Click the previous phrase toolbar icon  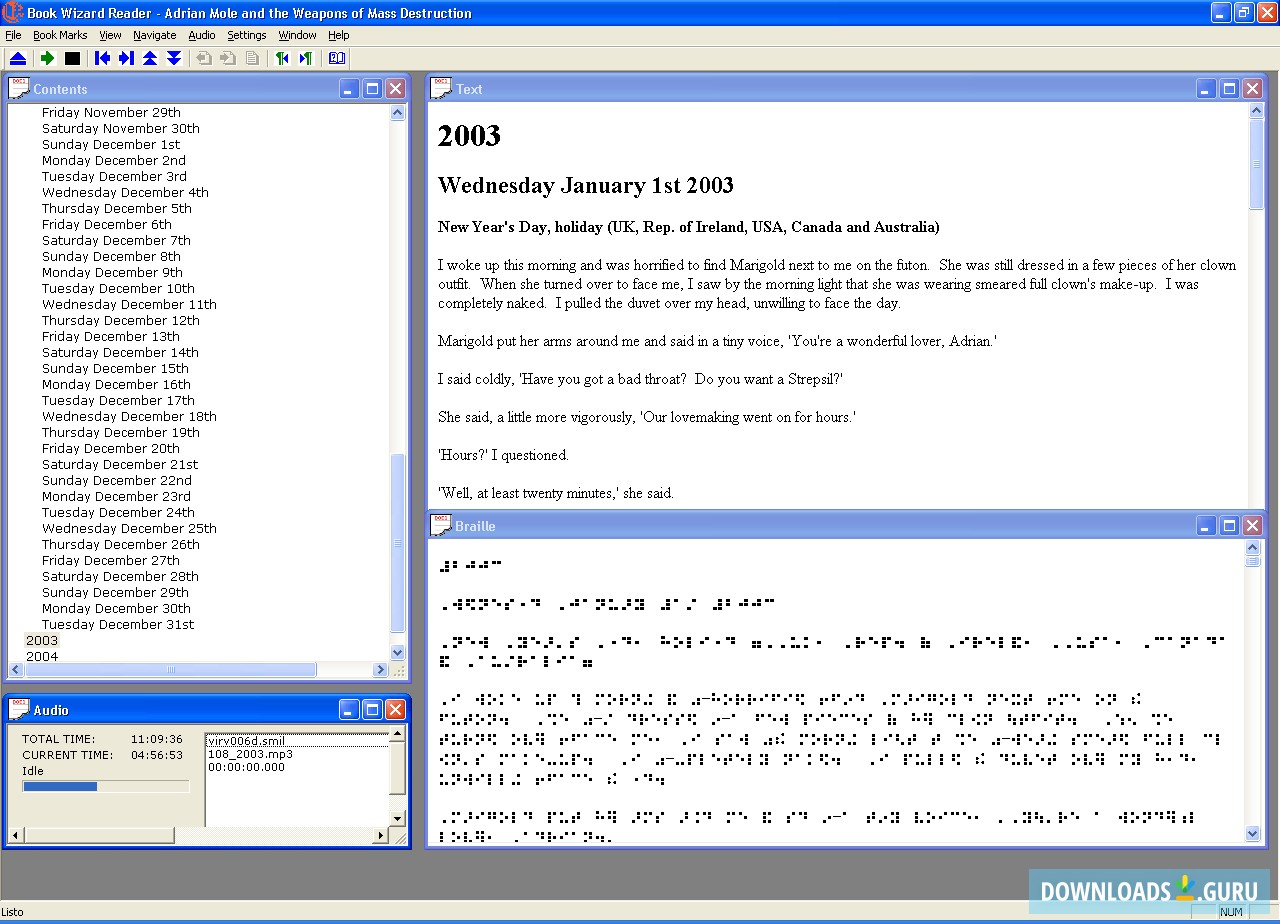tap(281, 58)
